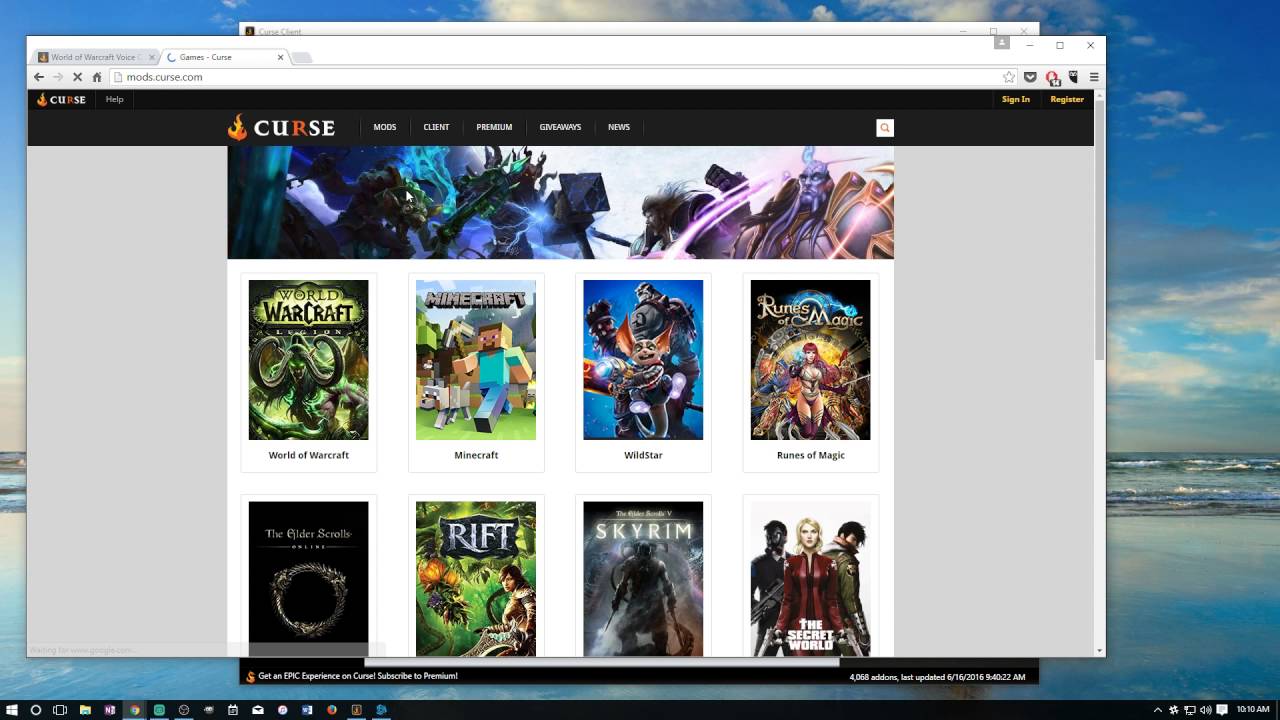Click the Pocket extension icon
Image resolution: width=1280 pixels, height=720 pixels.
click(1030, 77)
